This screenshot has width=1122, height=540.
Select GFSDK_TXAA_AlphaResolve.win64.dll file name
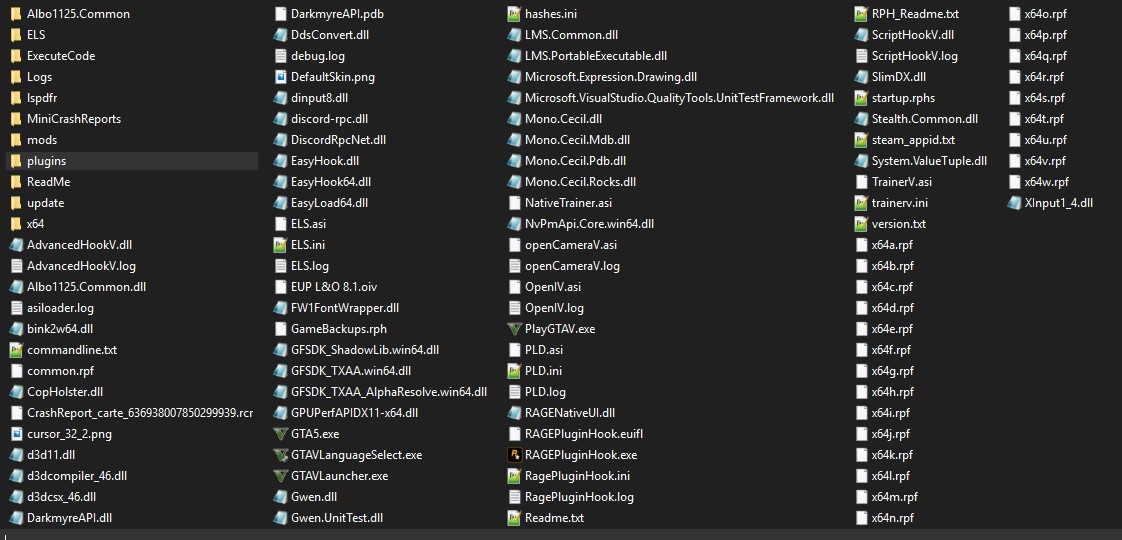[389, 392]
